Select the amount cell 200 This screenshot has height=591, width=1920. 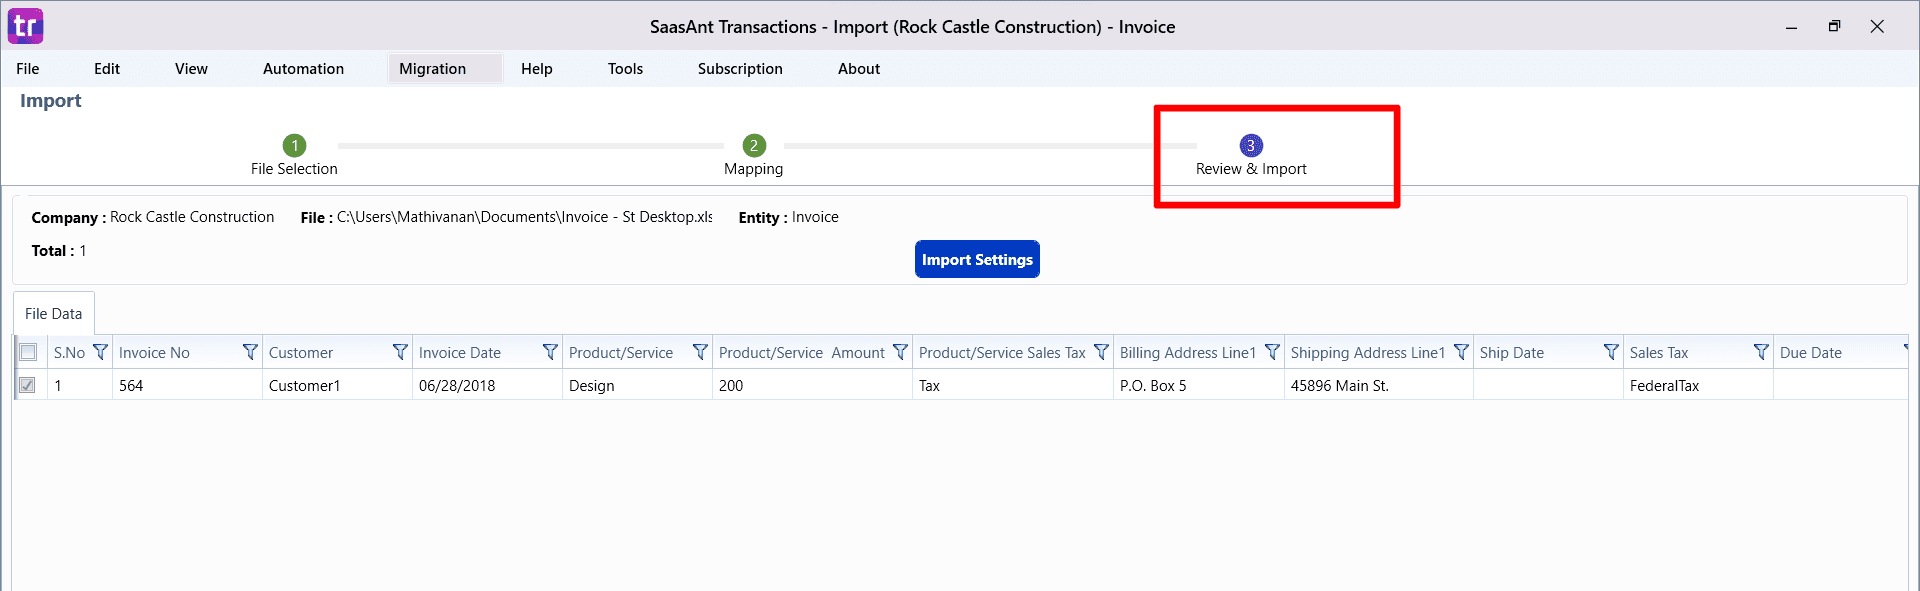812,385
